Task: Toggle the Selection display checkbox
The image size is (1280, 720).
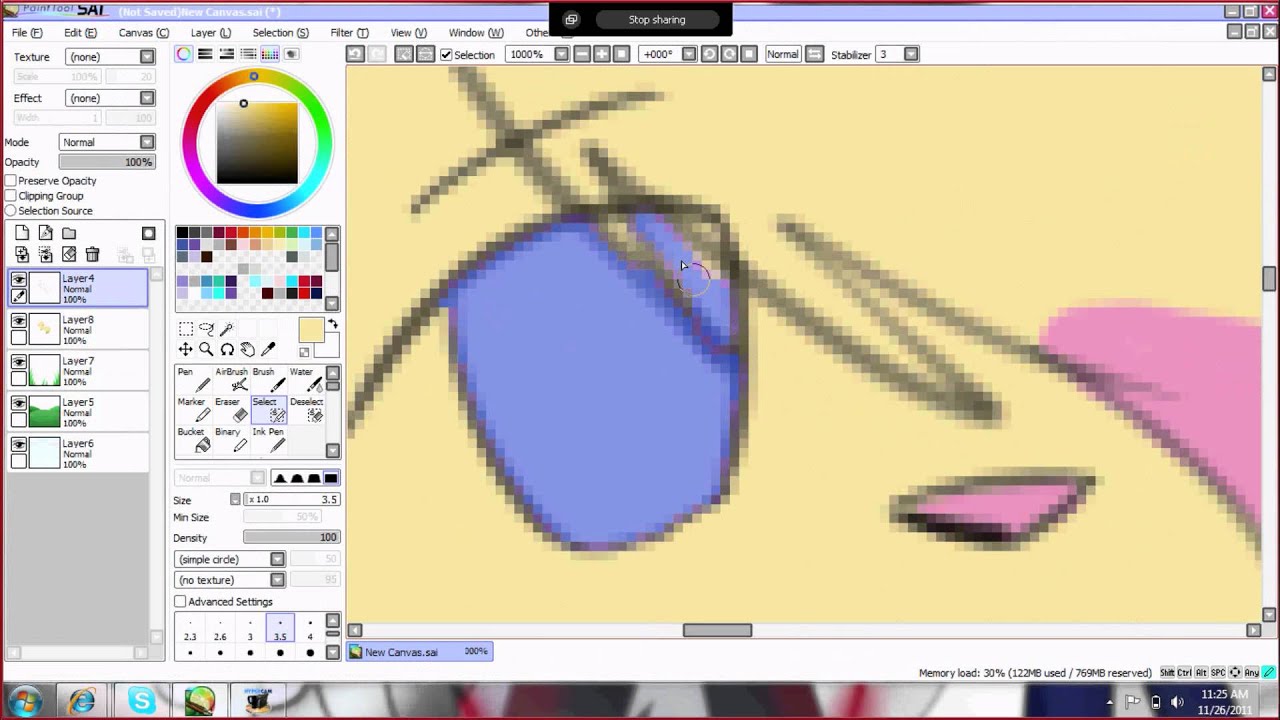Action: pyautogui.click(x=446, y=54)
